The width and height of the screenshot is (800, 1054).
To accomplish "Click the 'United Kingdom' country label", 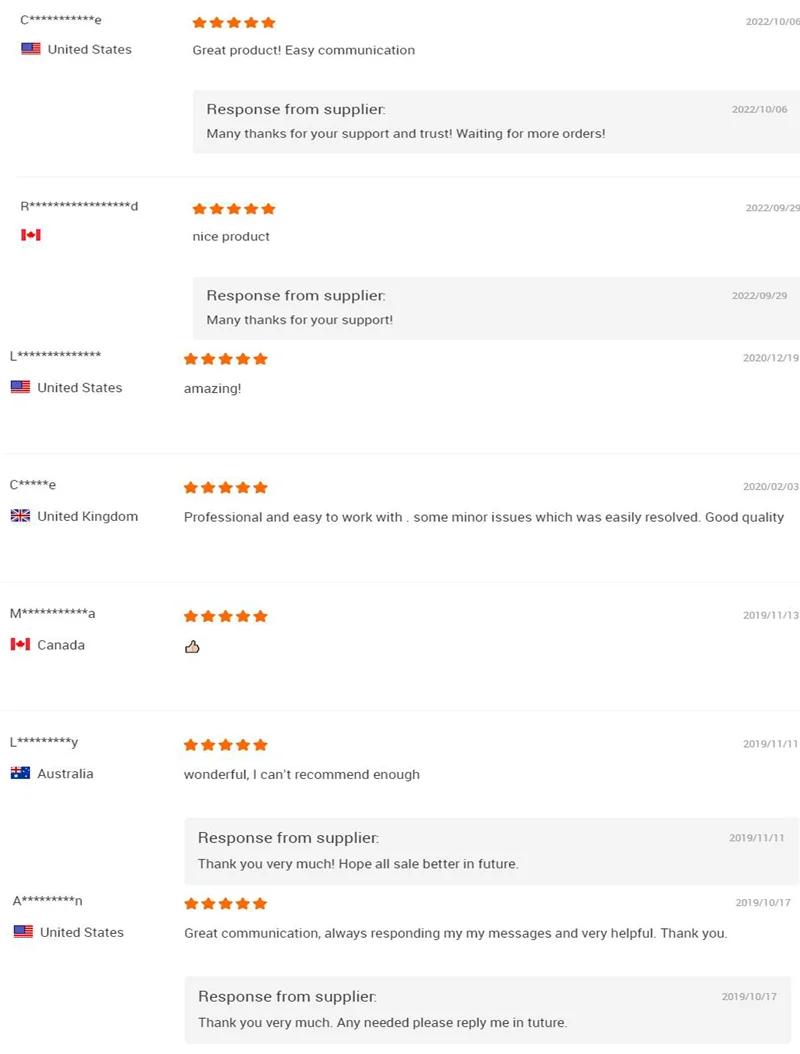I will (87, 516).
